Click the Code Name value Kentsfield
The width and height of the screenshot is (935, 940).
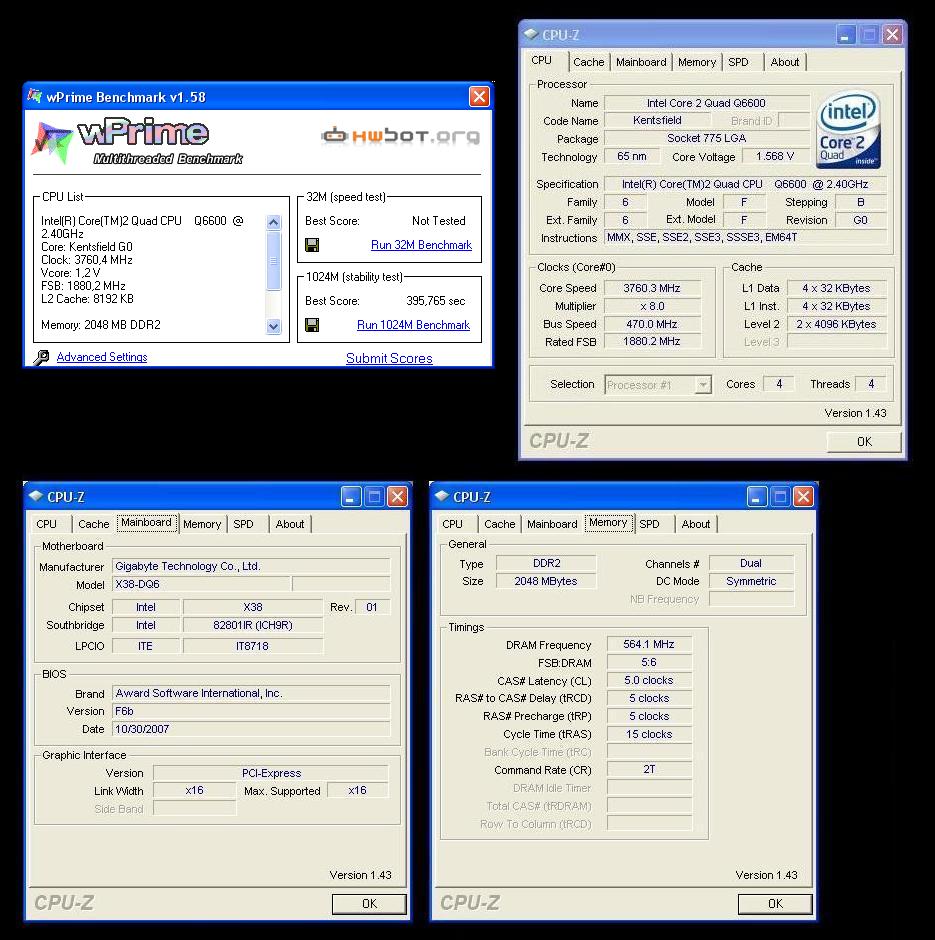tap(657, 120)
